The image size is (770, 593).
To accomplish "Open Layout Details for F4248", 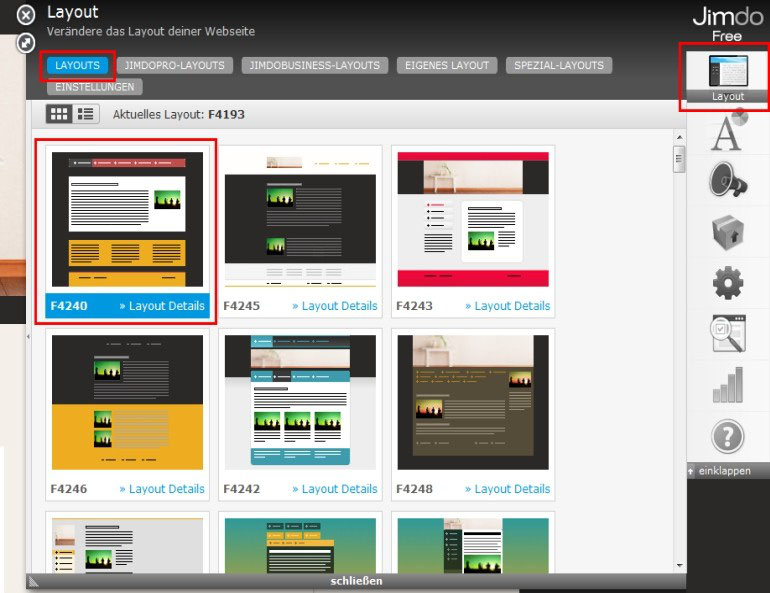I will click(508, 489).
